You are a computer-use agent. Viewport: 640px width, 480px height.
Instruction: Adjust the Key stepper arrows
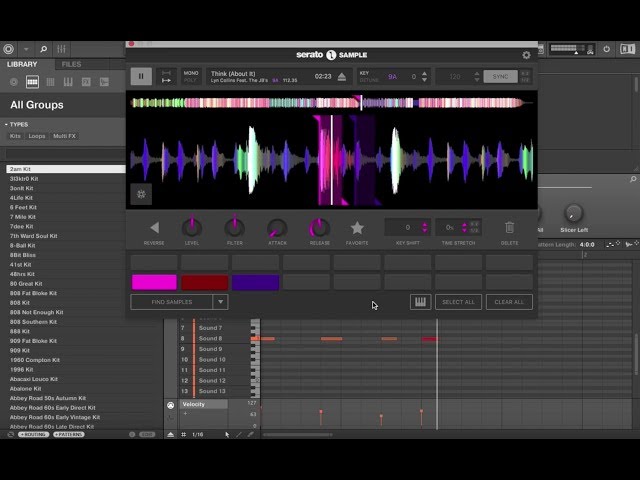424,76
